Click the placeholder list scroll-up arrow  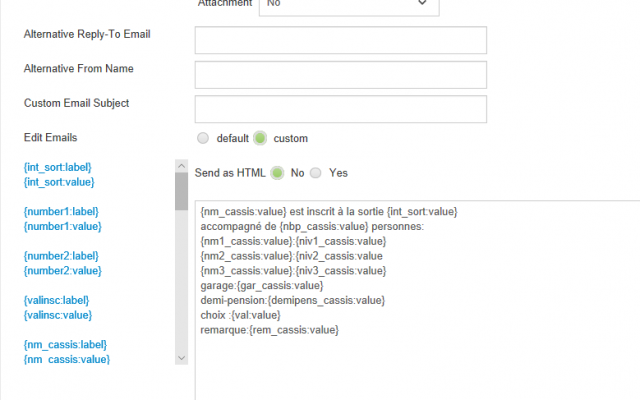pos(182,166)
